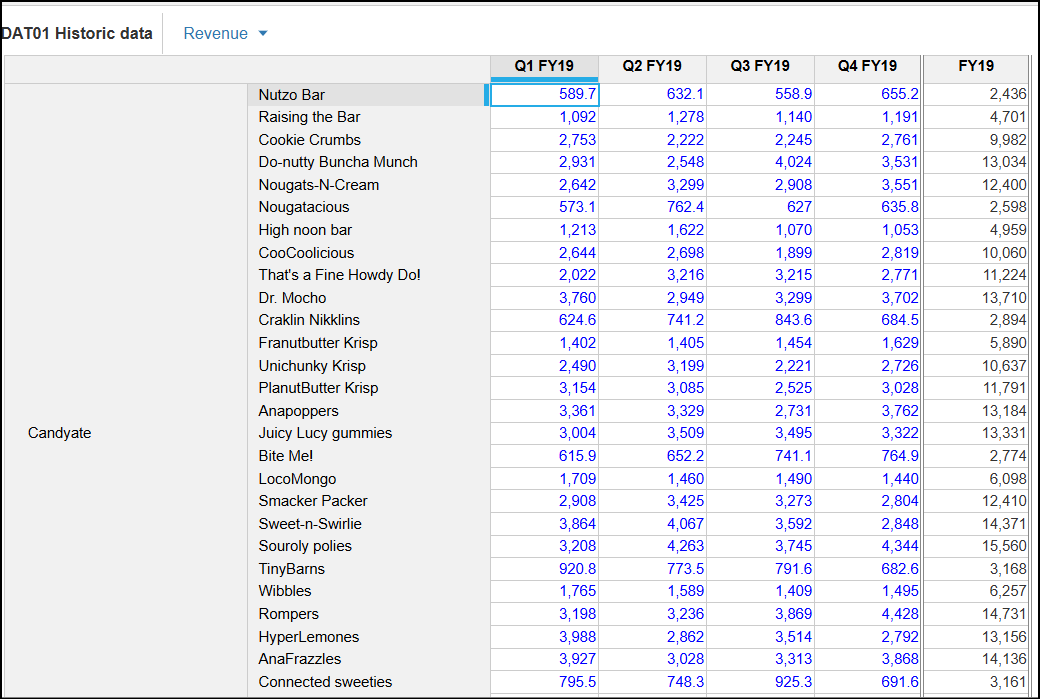This screenshot has width=1040, height=699.
Task: Click Bite Me! Q4 cell 764.9
Action: point(868,456)
